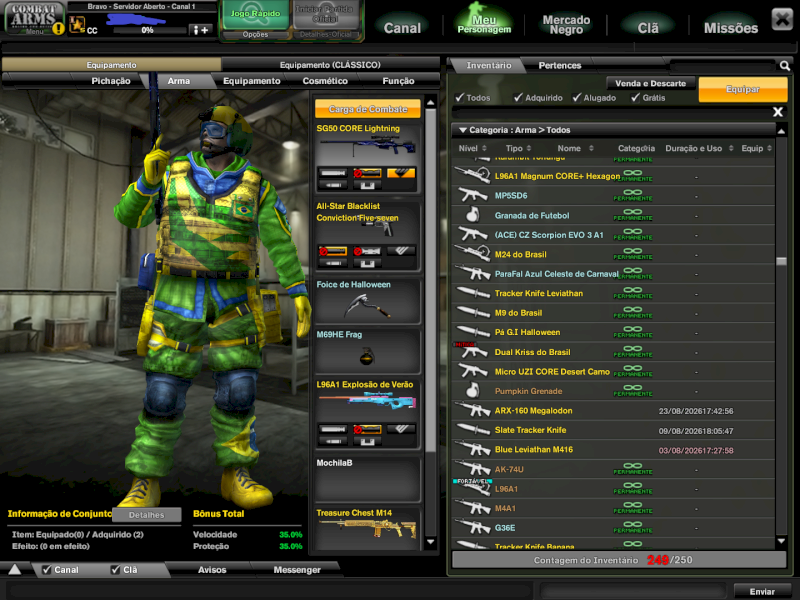The width and height of the screenshot is (800, 600).
Task: Switch to Equipamento (CLÁSSICO) tab
Action: click(x=330, y=65)
